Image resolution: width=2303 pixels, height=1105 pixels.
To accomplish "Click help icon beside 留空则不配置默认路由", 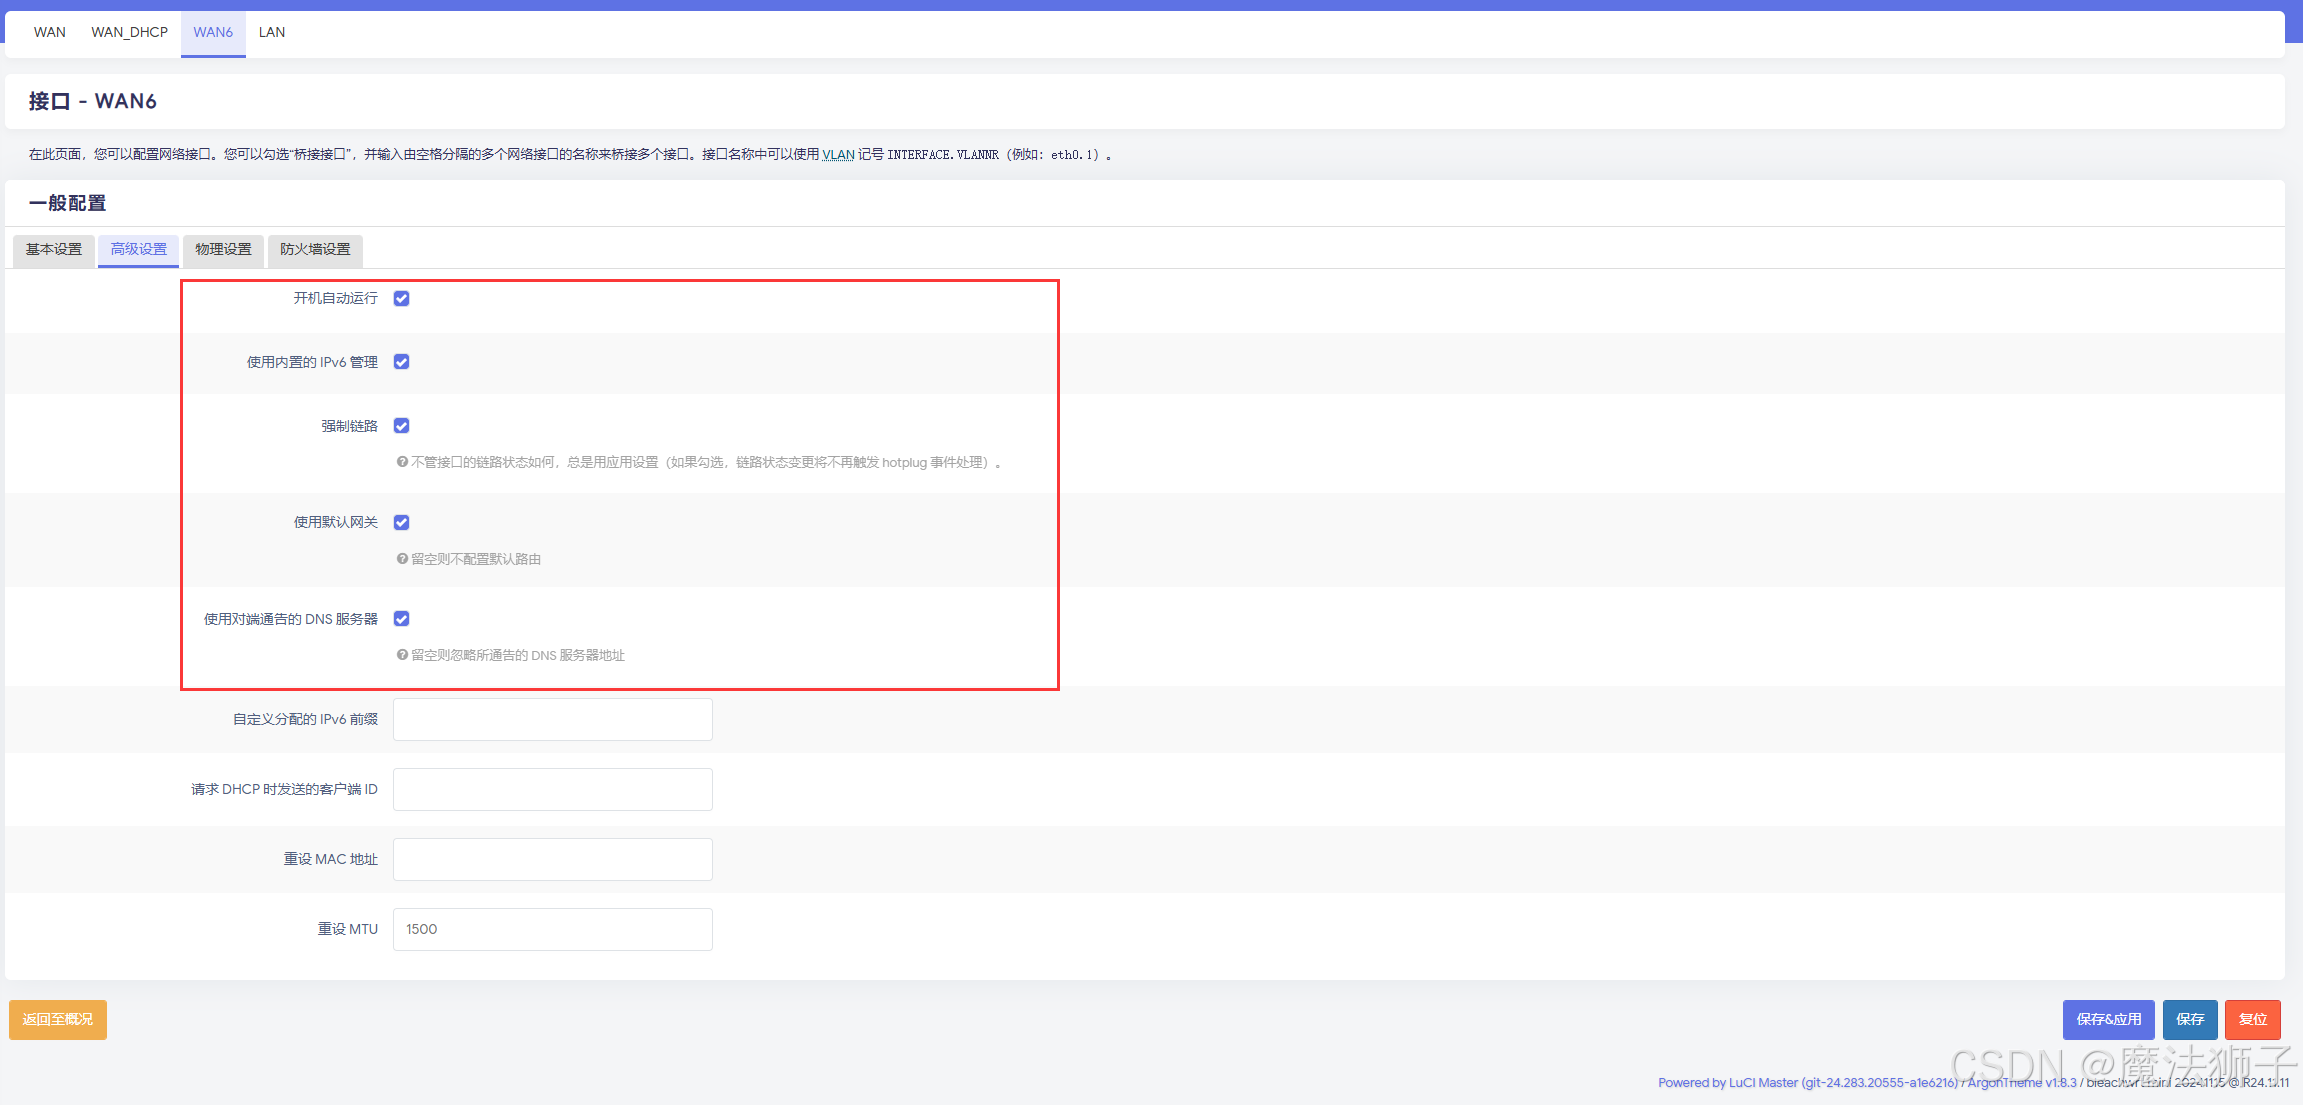I will coord(402,559).
